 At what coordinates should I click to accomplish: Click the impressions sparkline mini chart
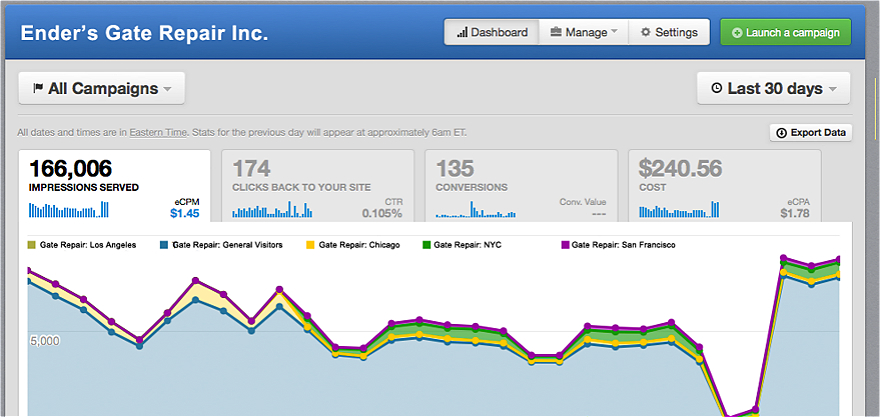pos(68,210)
